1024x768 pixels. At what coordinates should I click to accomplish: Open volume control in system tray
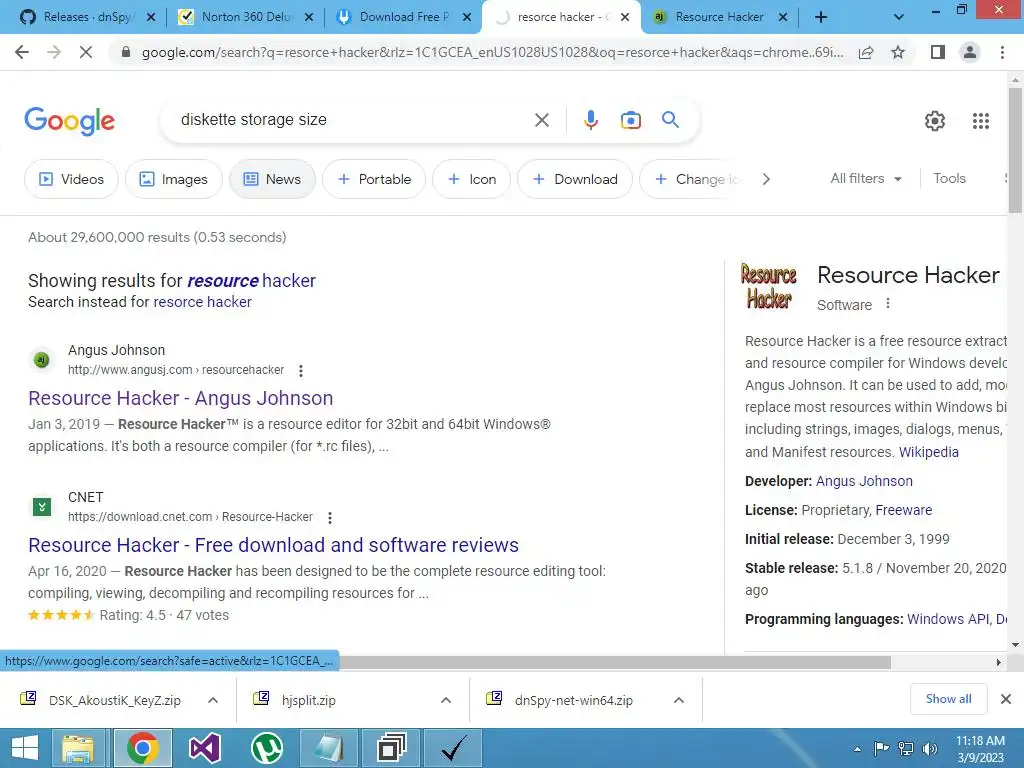tap(929, 749)
